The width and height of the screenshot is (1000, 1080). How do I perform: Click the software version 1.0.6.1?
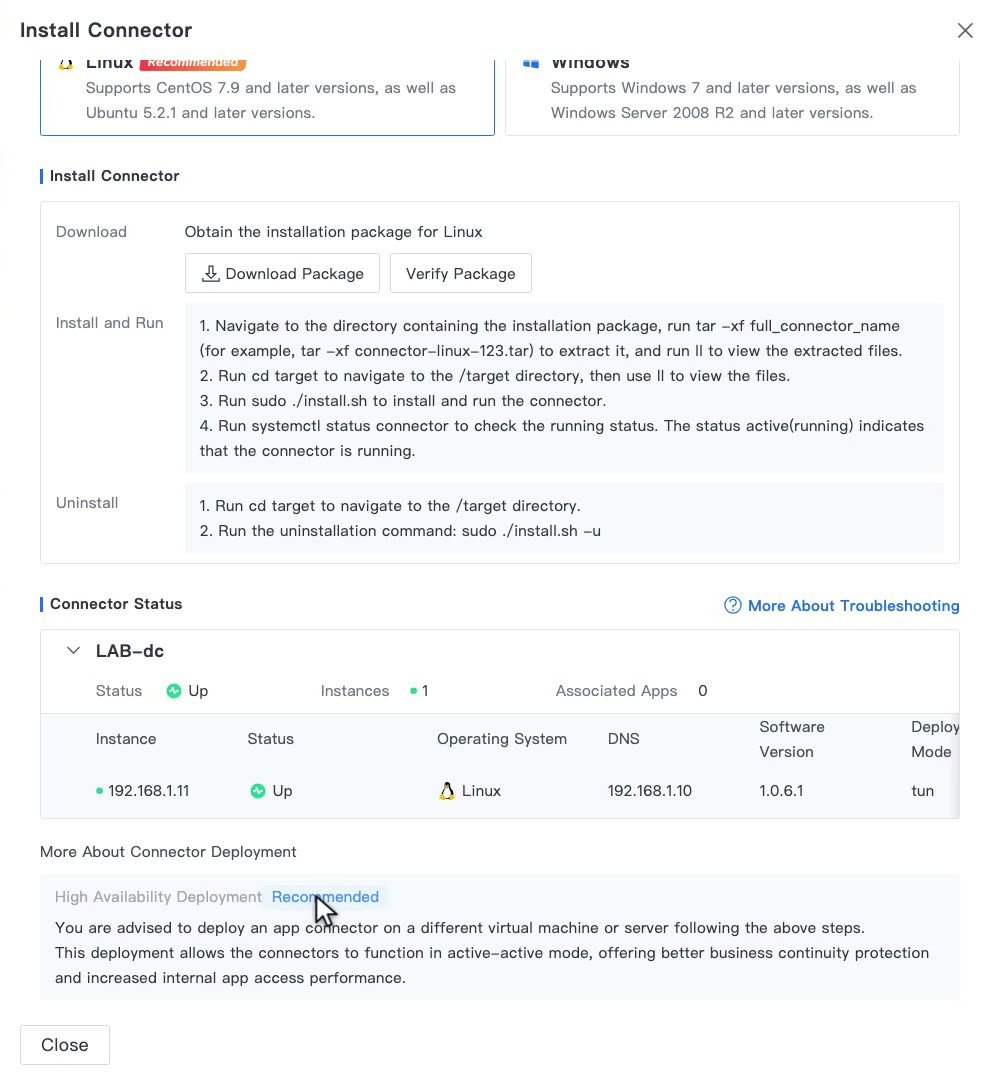coord(781,791)
